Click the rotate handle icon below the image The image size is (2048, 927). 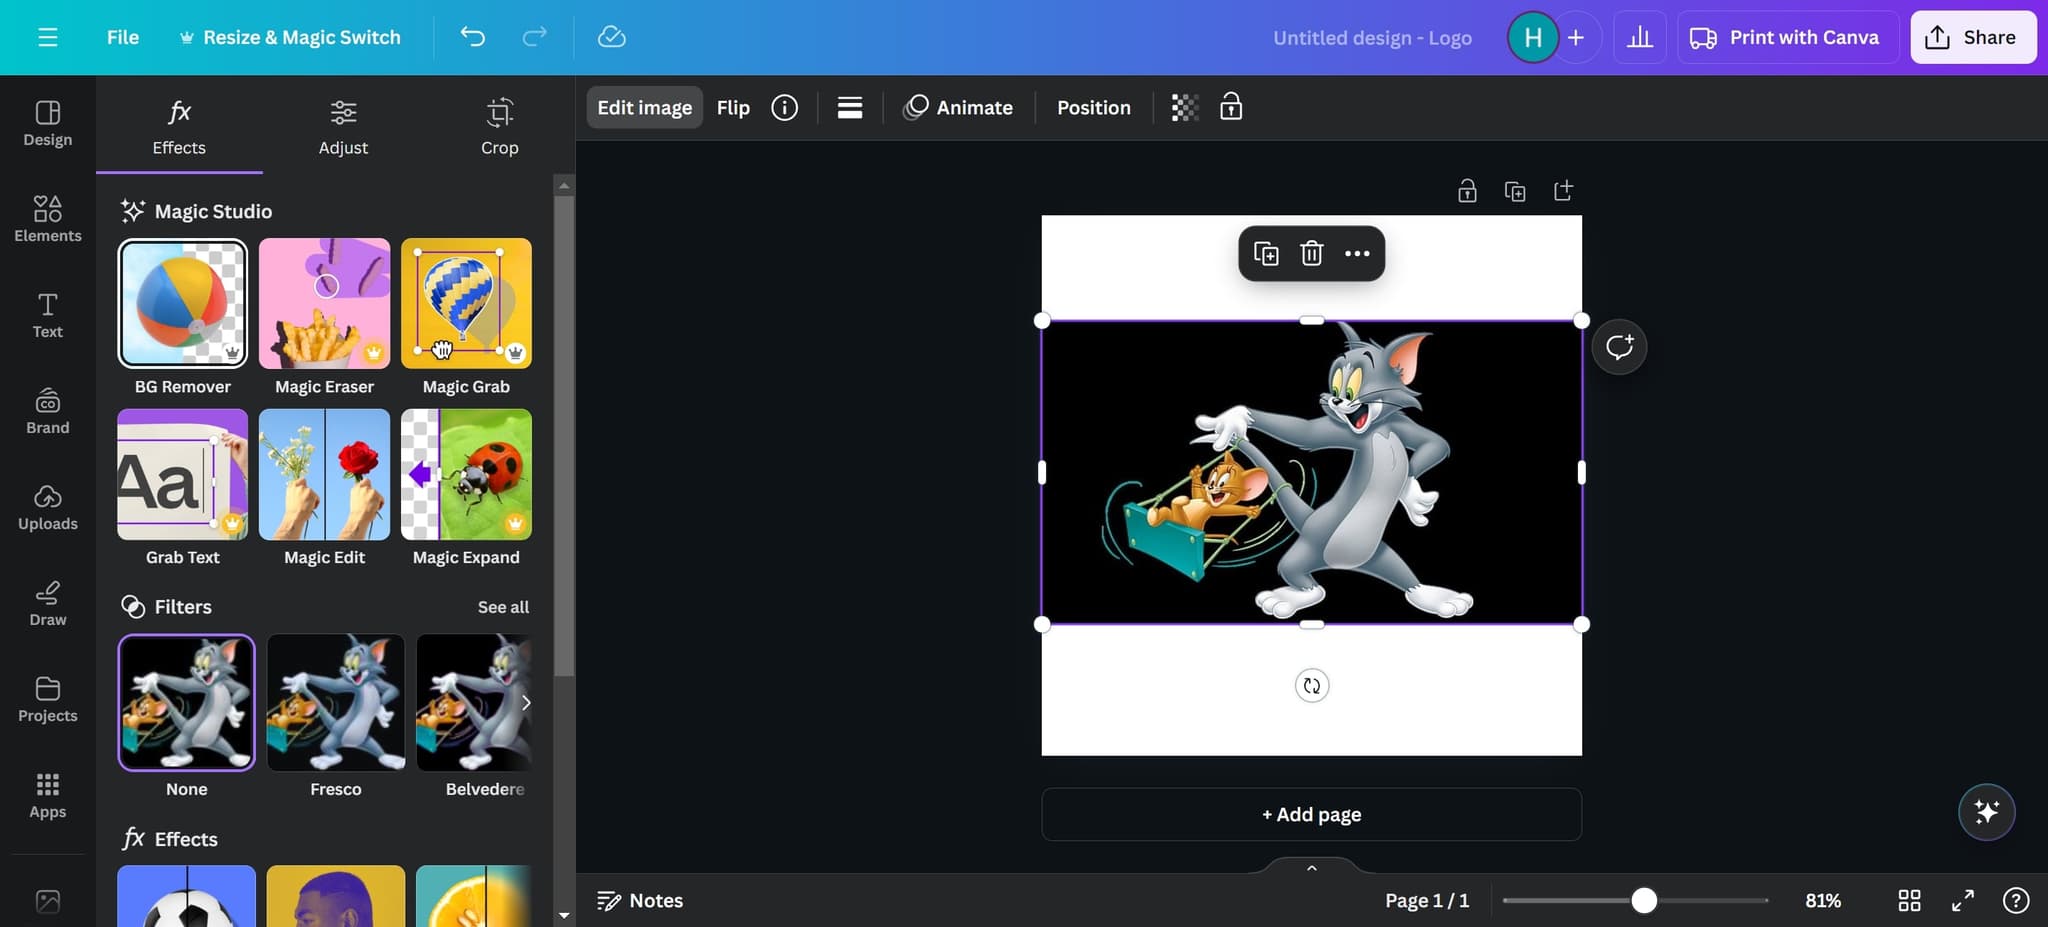pyautogui.click(x=1312, y=685)
